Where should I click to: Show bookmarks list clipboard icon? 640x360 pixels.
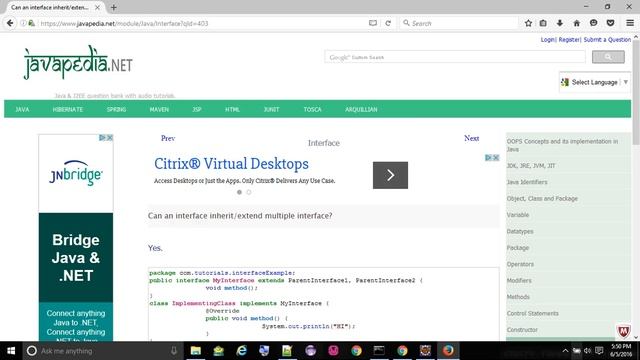pyautogui.click(x=543, y=23)
